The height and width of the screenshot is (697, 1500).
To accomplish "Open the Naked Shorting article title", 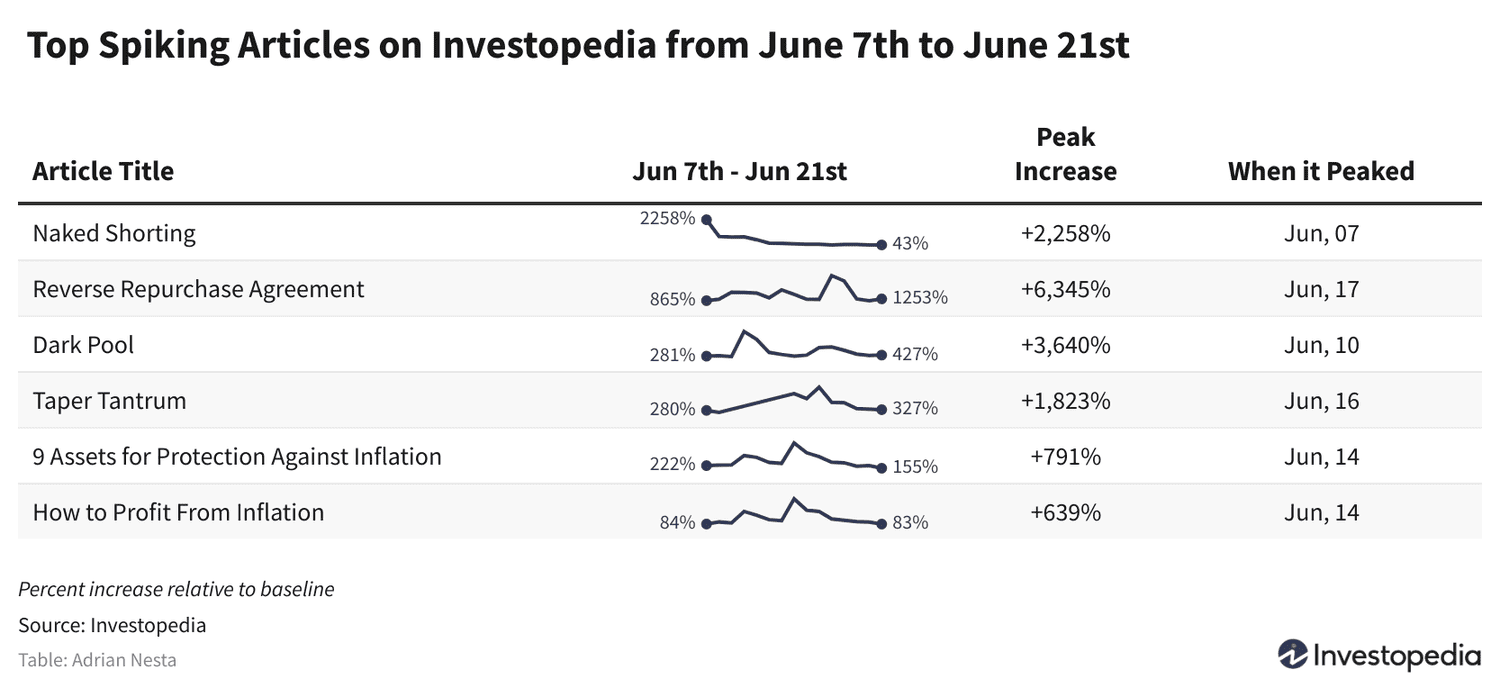I will [x=114, y=233].
